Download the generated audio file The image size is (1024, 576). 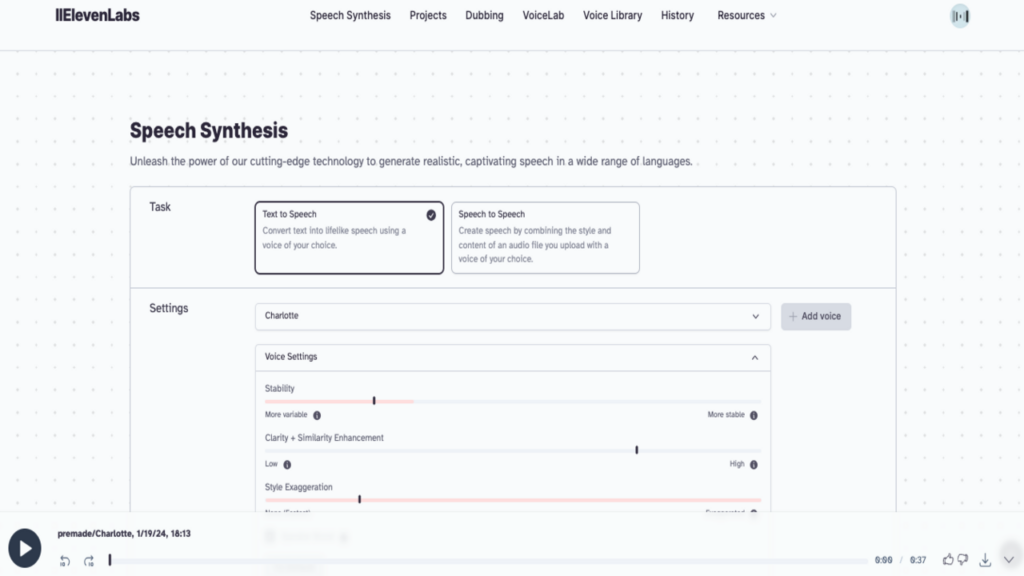[985, 560]
